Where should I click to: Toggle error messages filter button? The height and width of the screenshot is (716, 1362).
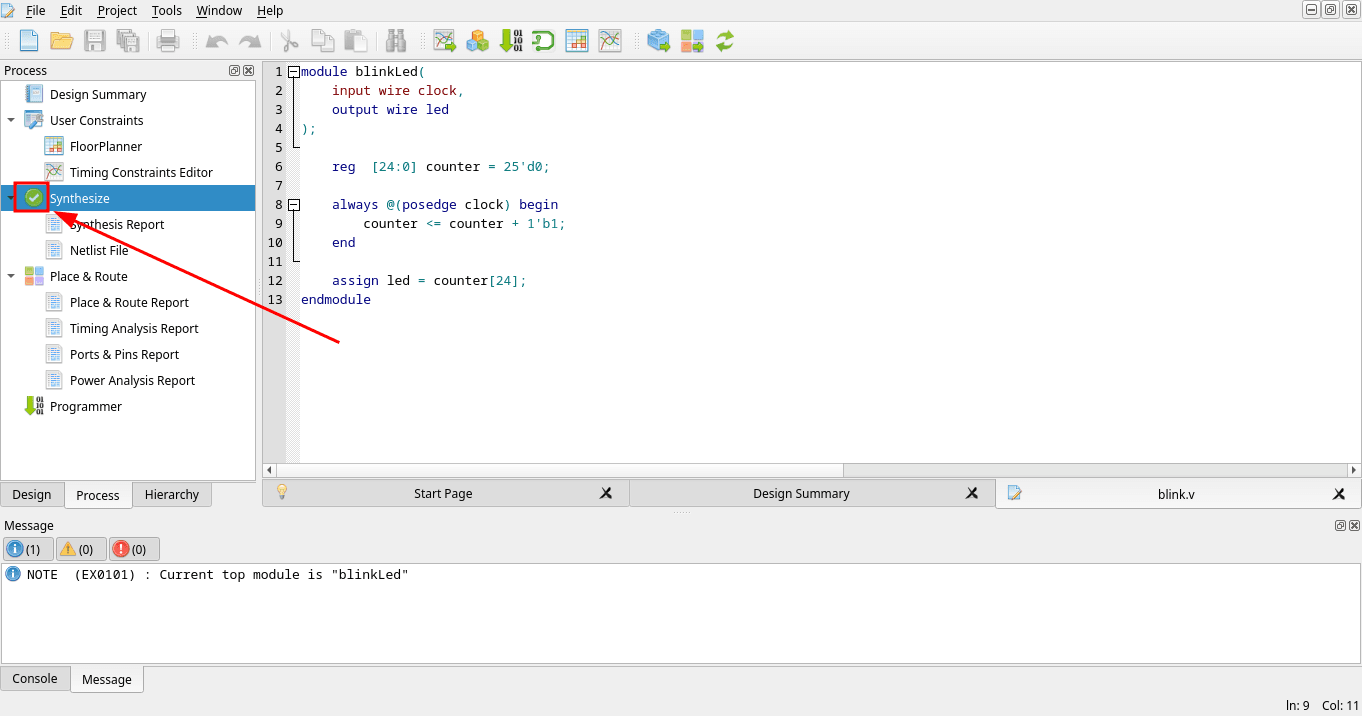[134, 549]
